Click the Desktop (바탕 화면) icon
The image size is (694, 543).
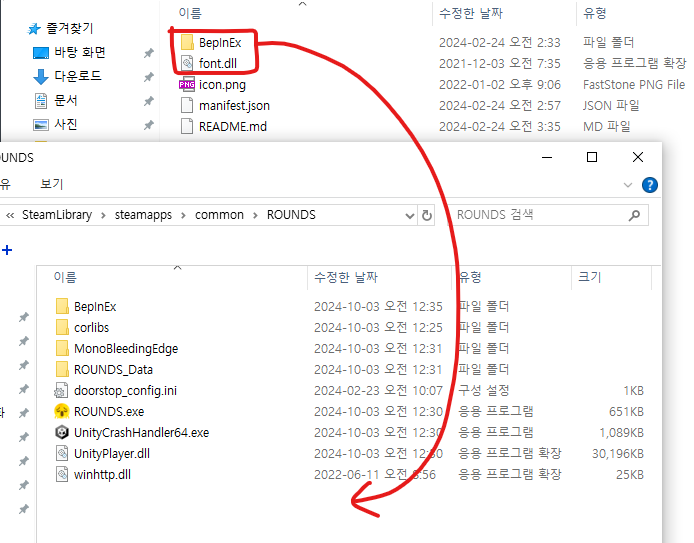(x=41, y=53)
